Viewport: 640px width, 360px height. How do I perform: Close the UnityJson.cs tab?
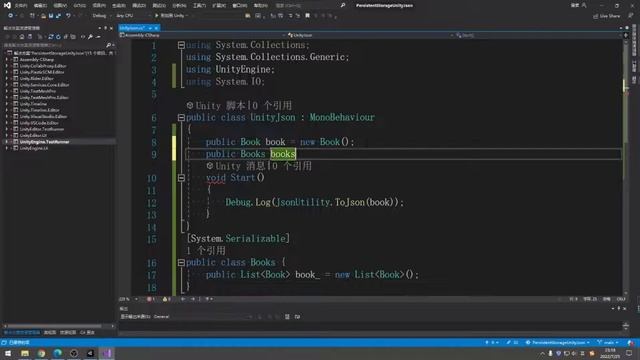point(156,28)
